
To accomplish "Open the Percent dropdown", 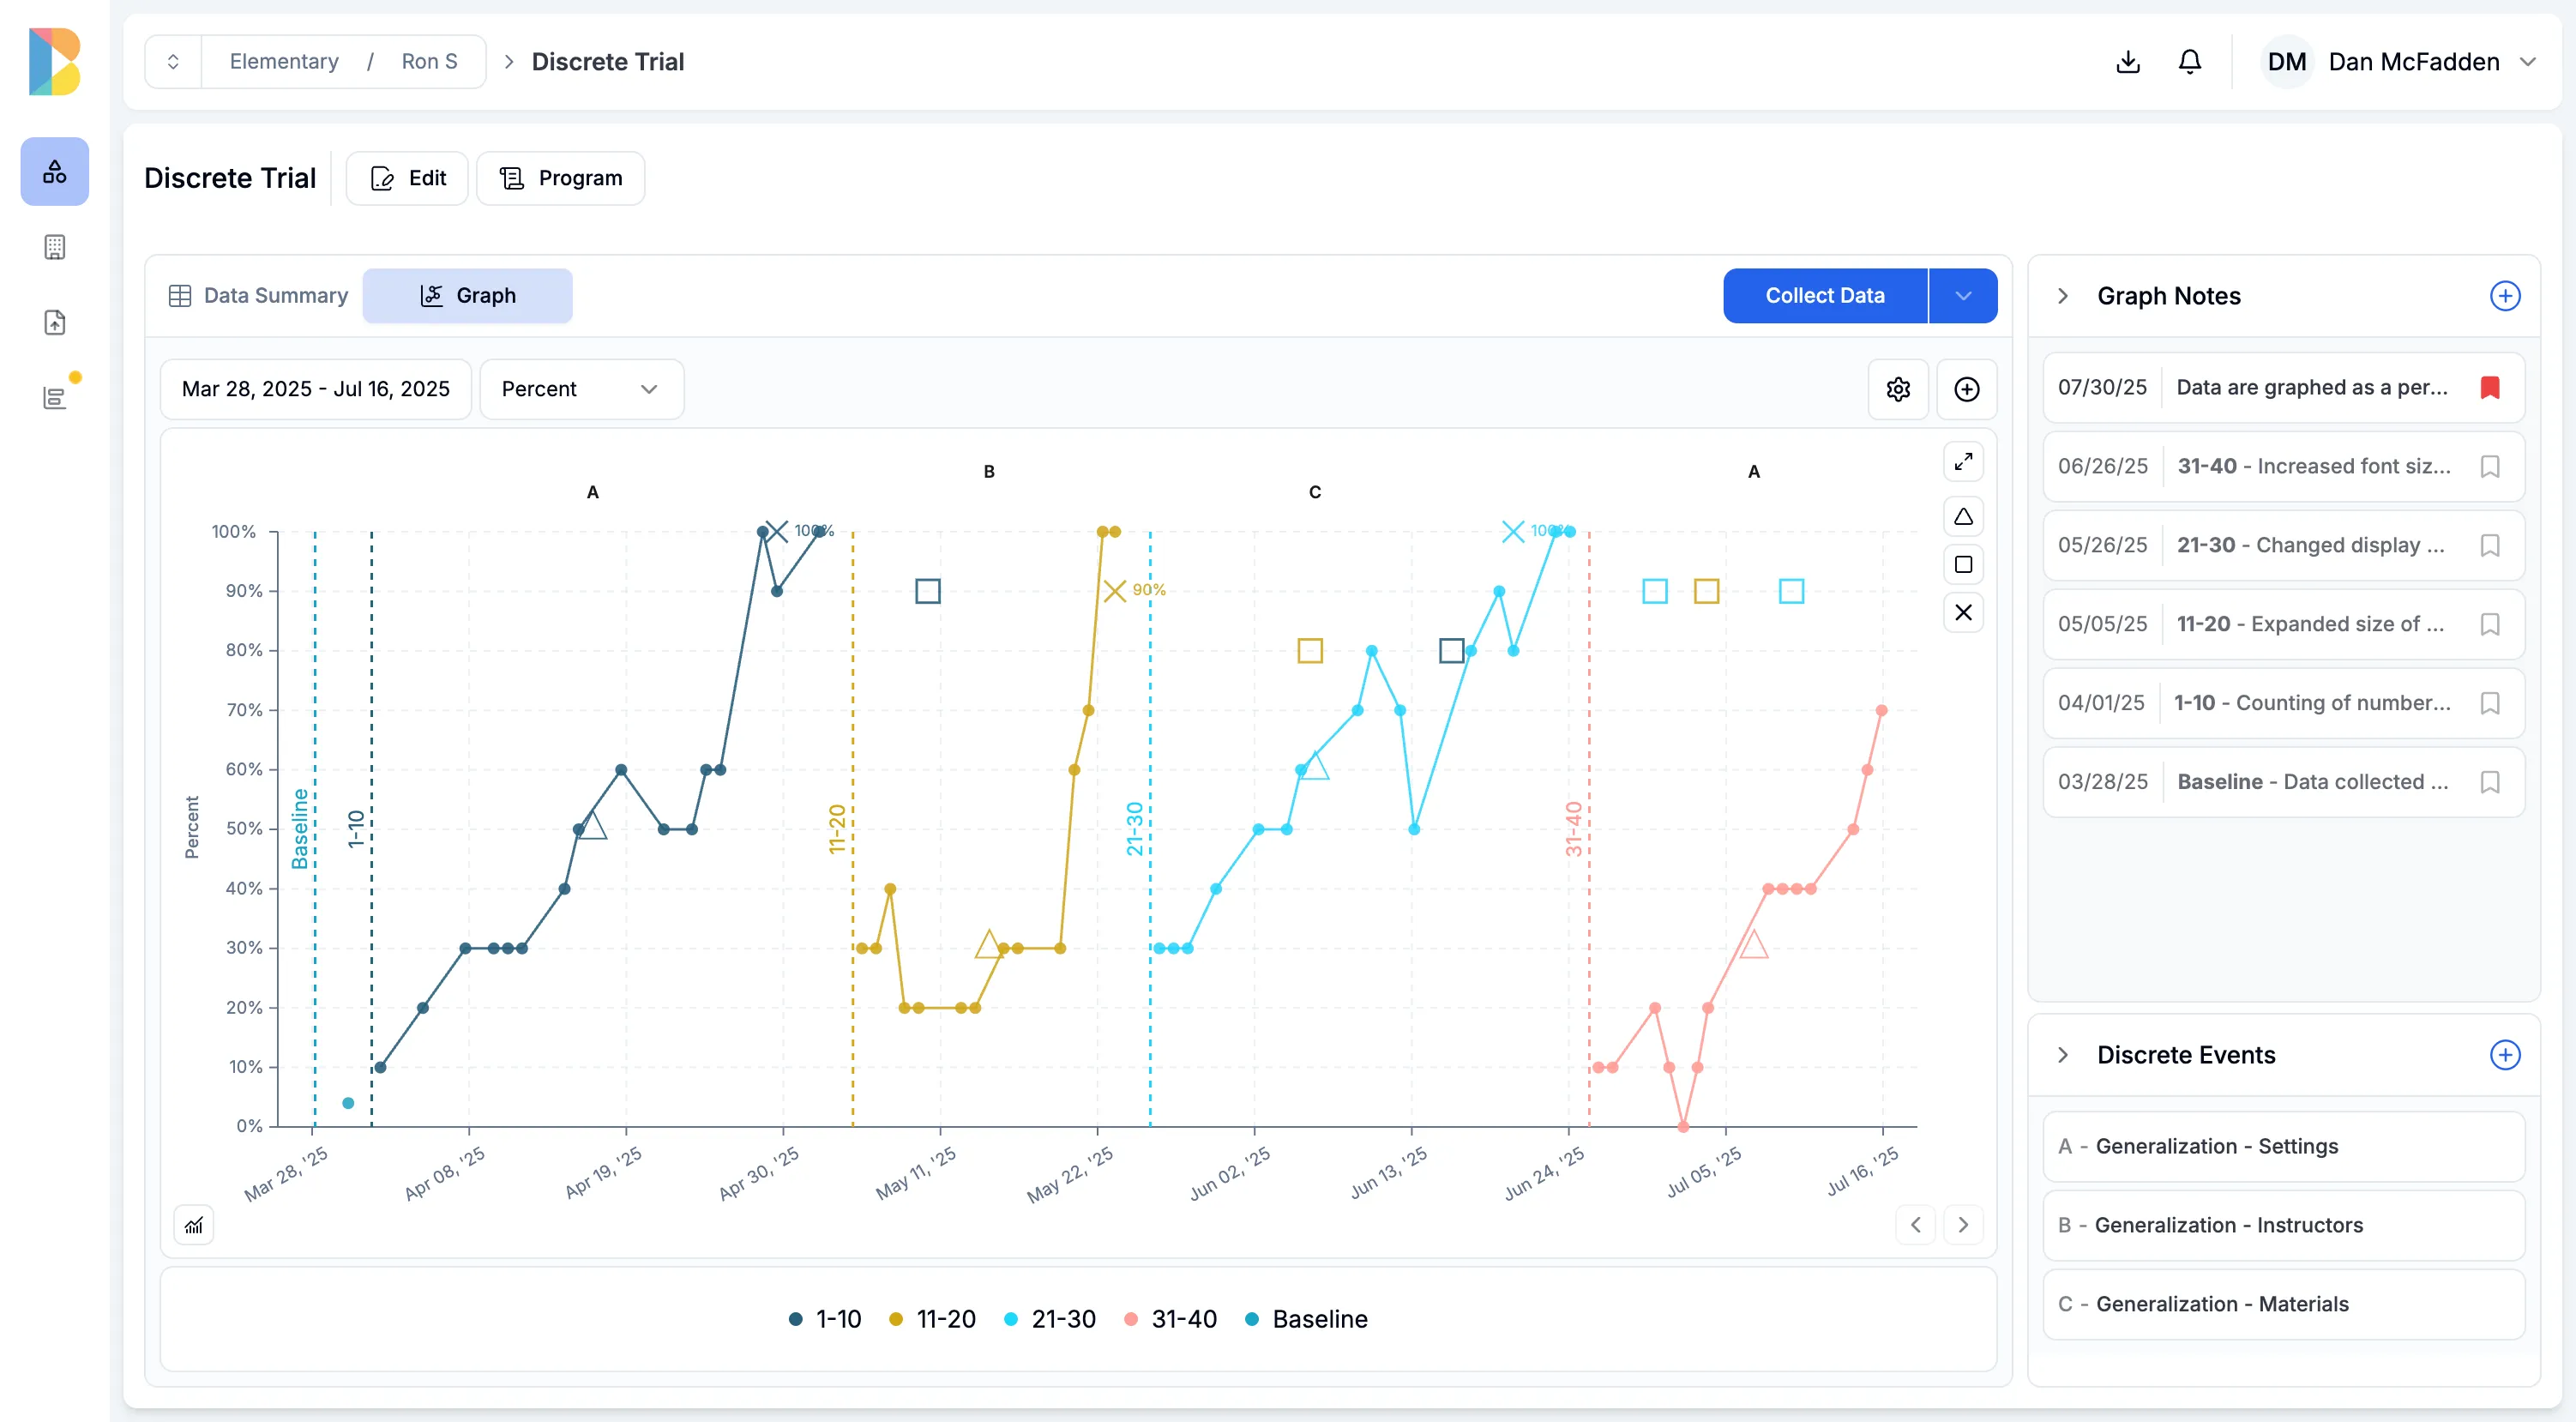I will coord(582,389).
